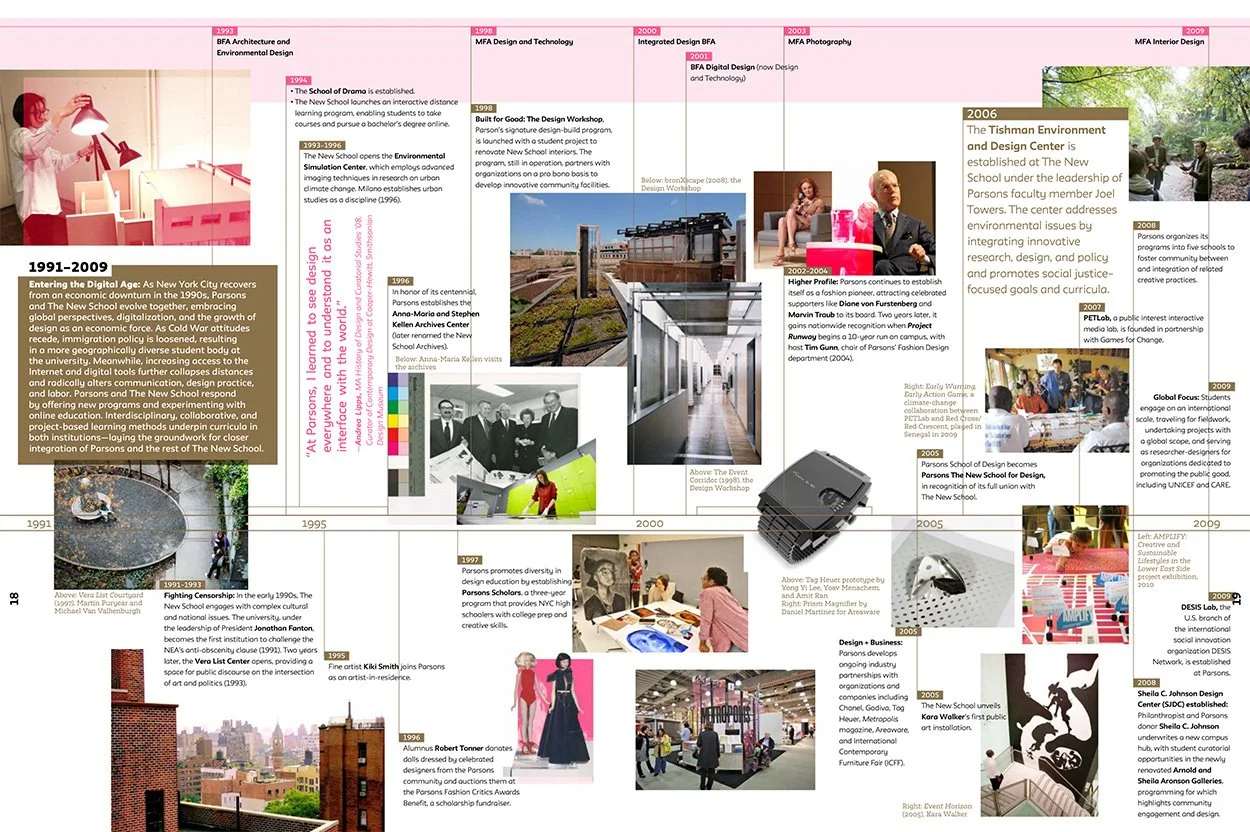1250x832 pixels.
Task: Click the 1993 tag above BFA Architecture
Action: [x=227, y=32]
